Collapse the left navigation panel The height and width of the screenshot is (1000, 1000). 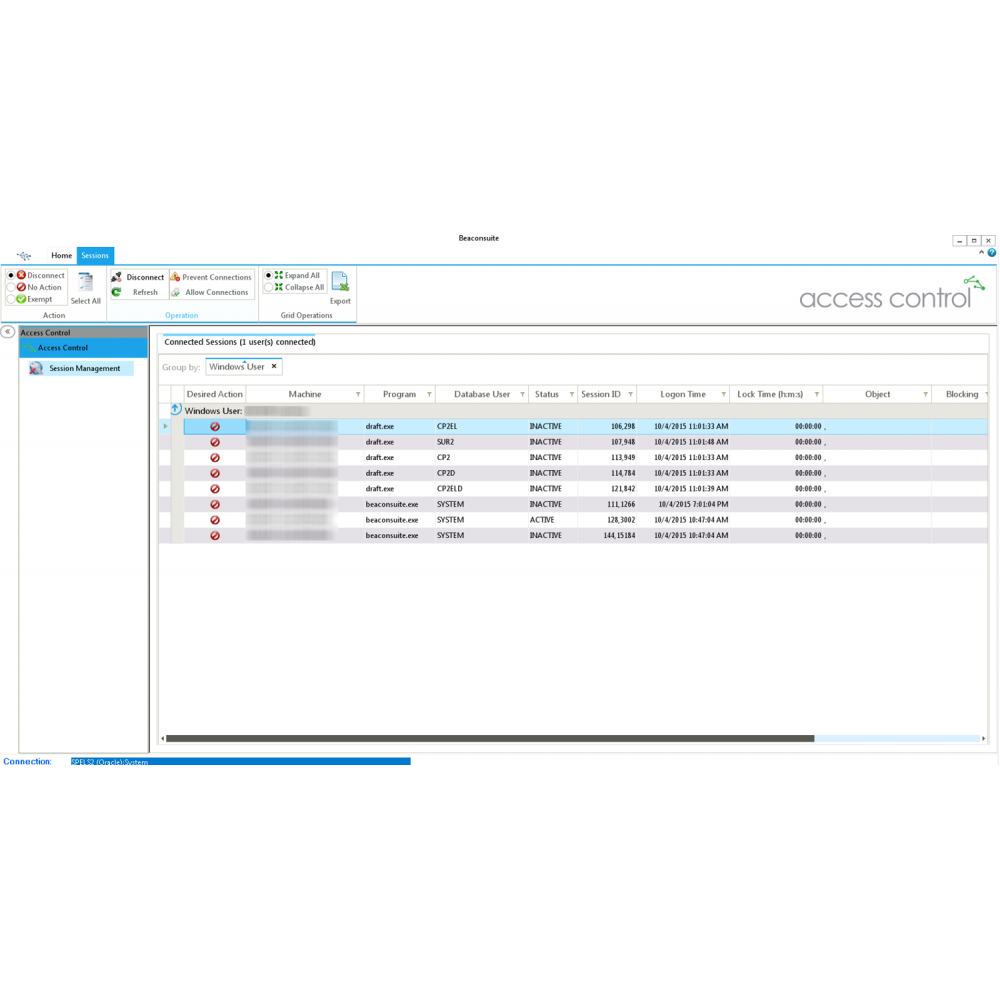[7, 332]
